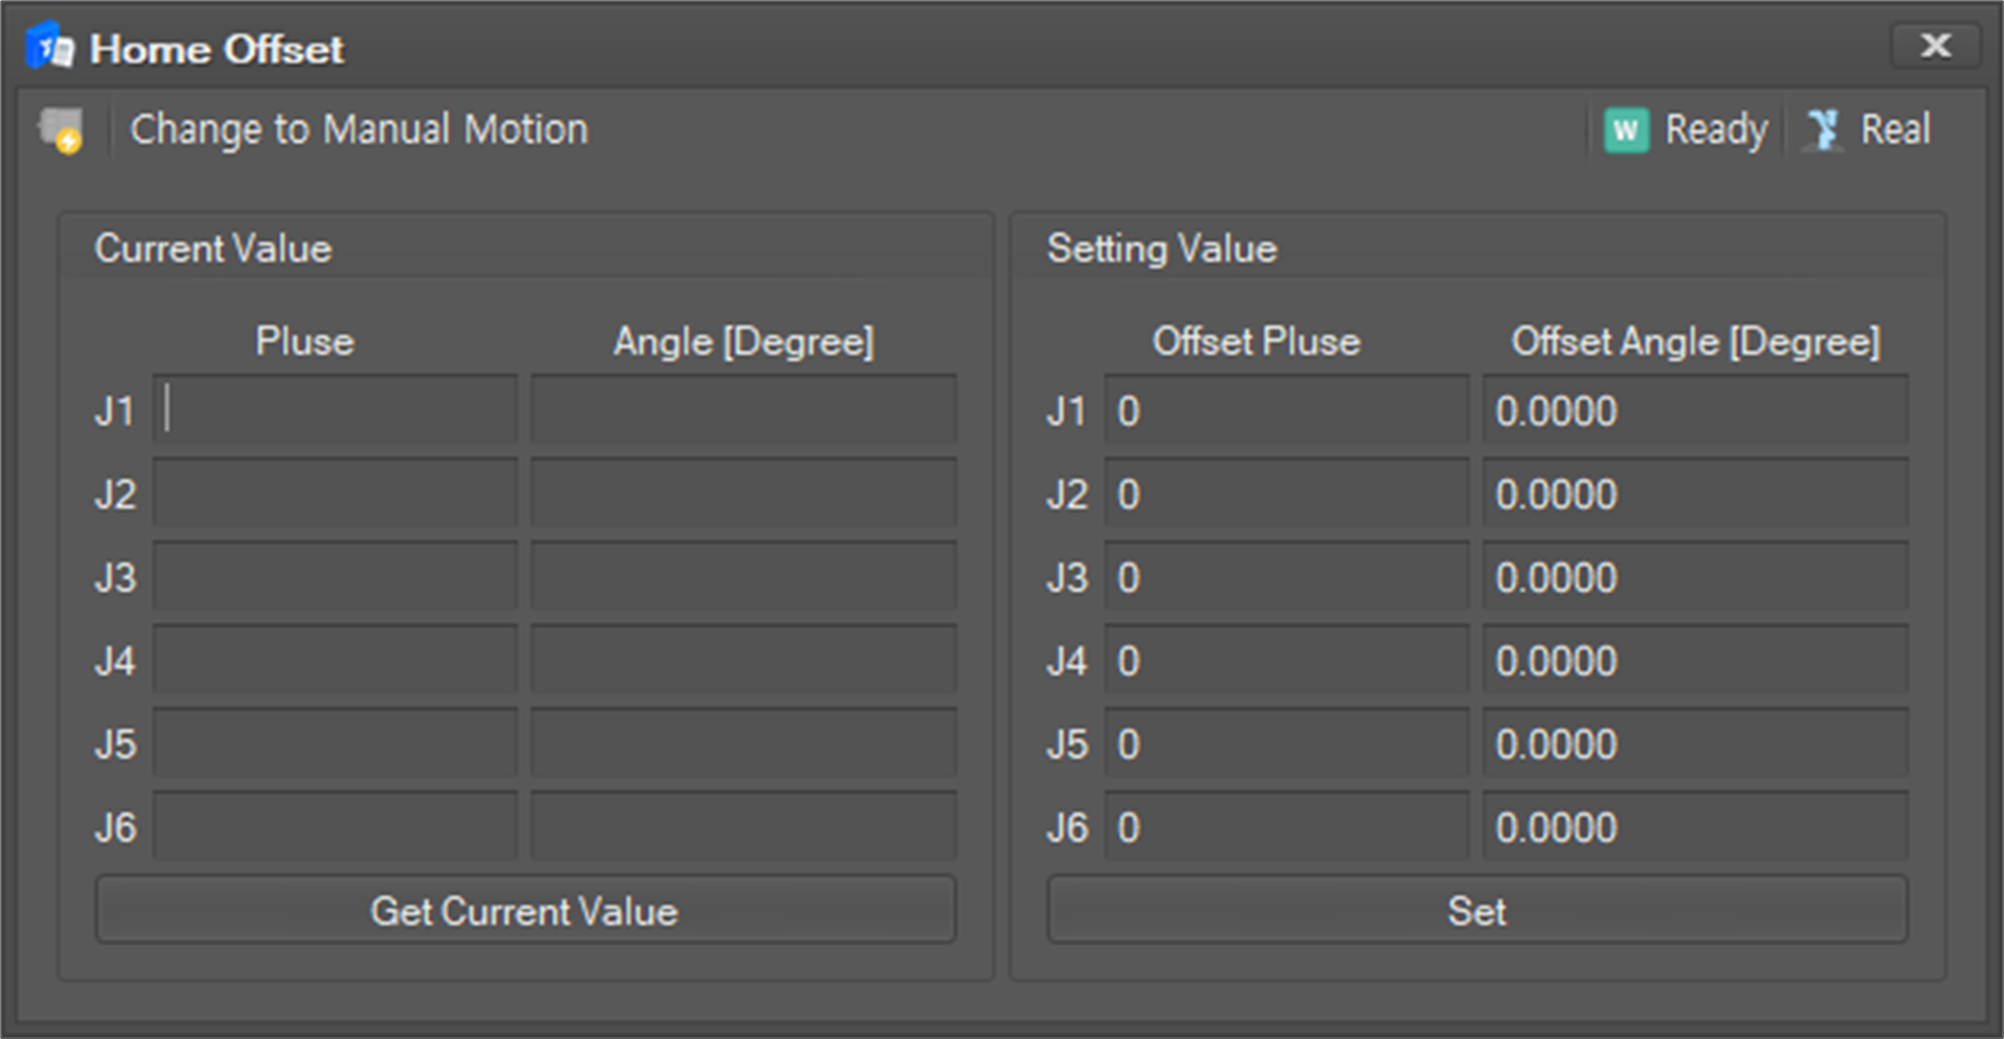The image size is (2004, 1039).
Task: Focus the J2 Offset Angle field
Action: pos(1695,493)
